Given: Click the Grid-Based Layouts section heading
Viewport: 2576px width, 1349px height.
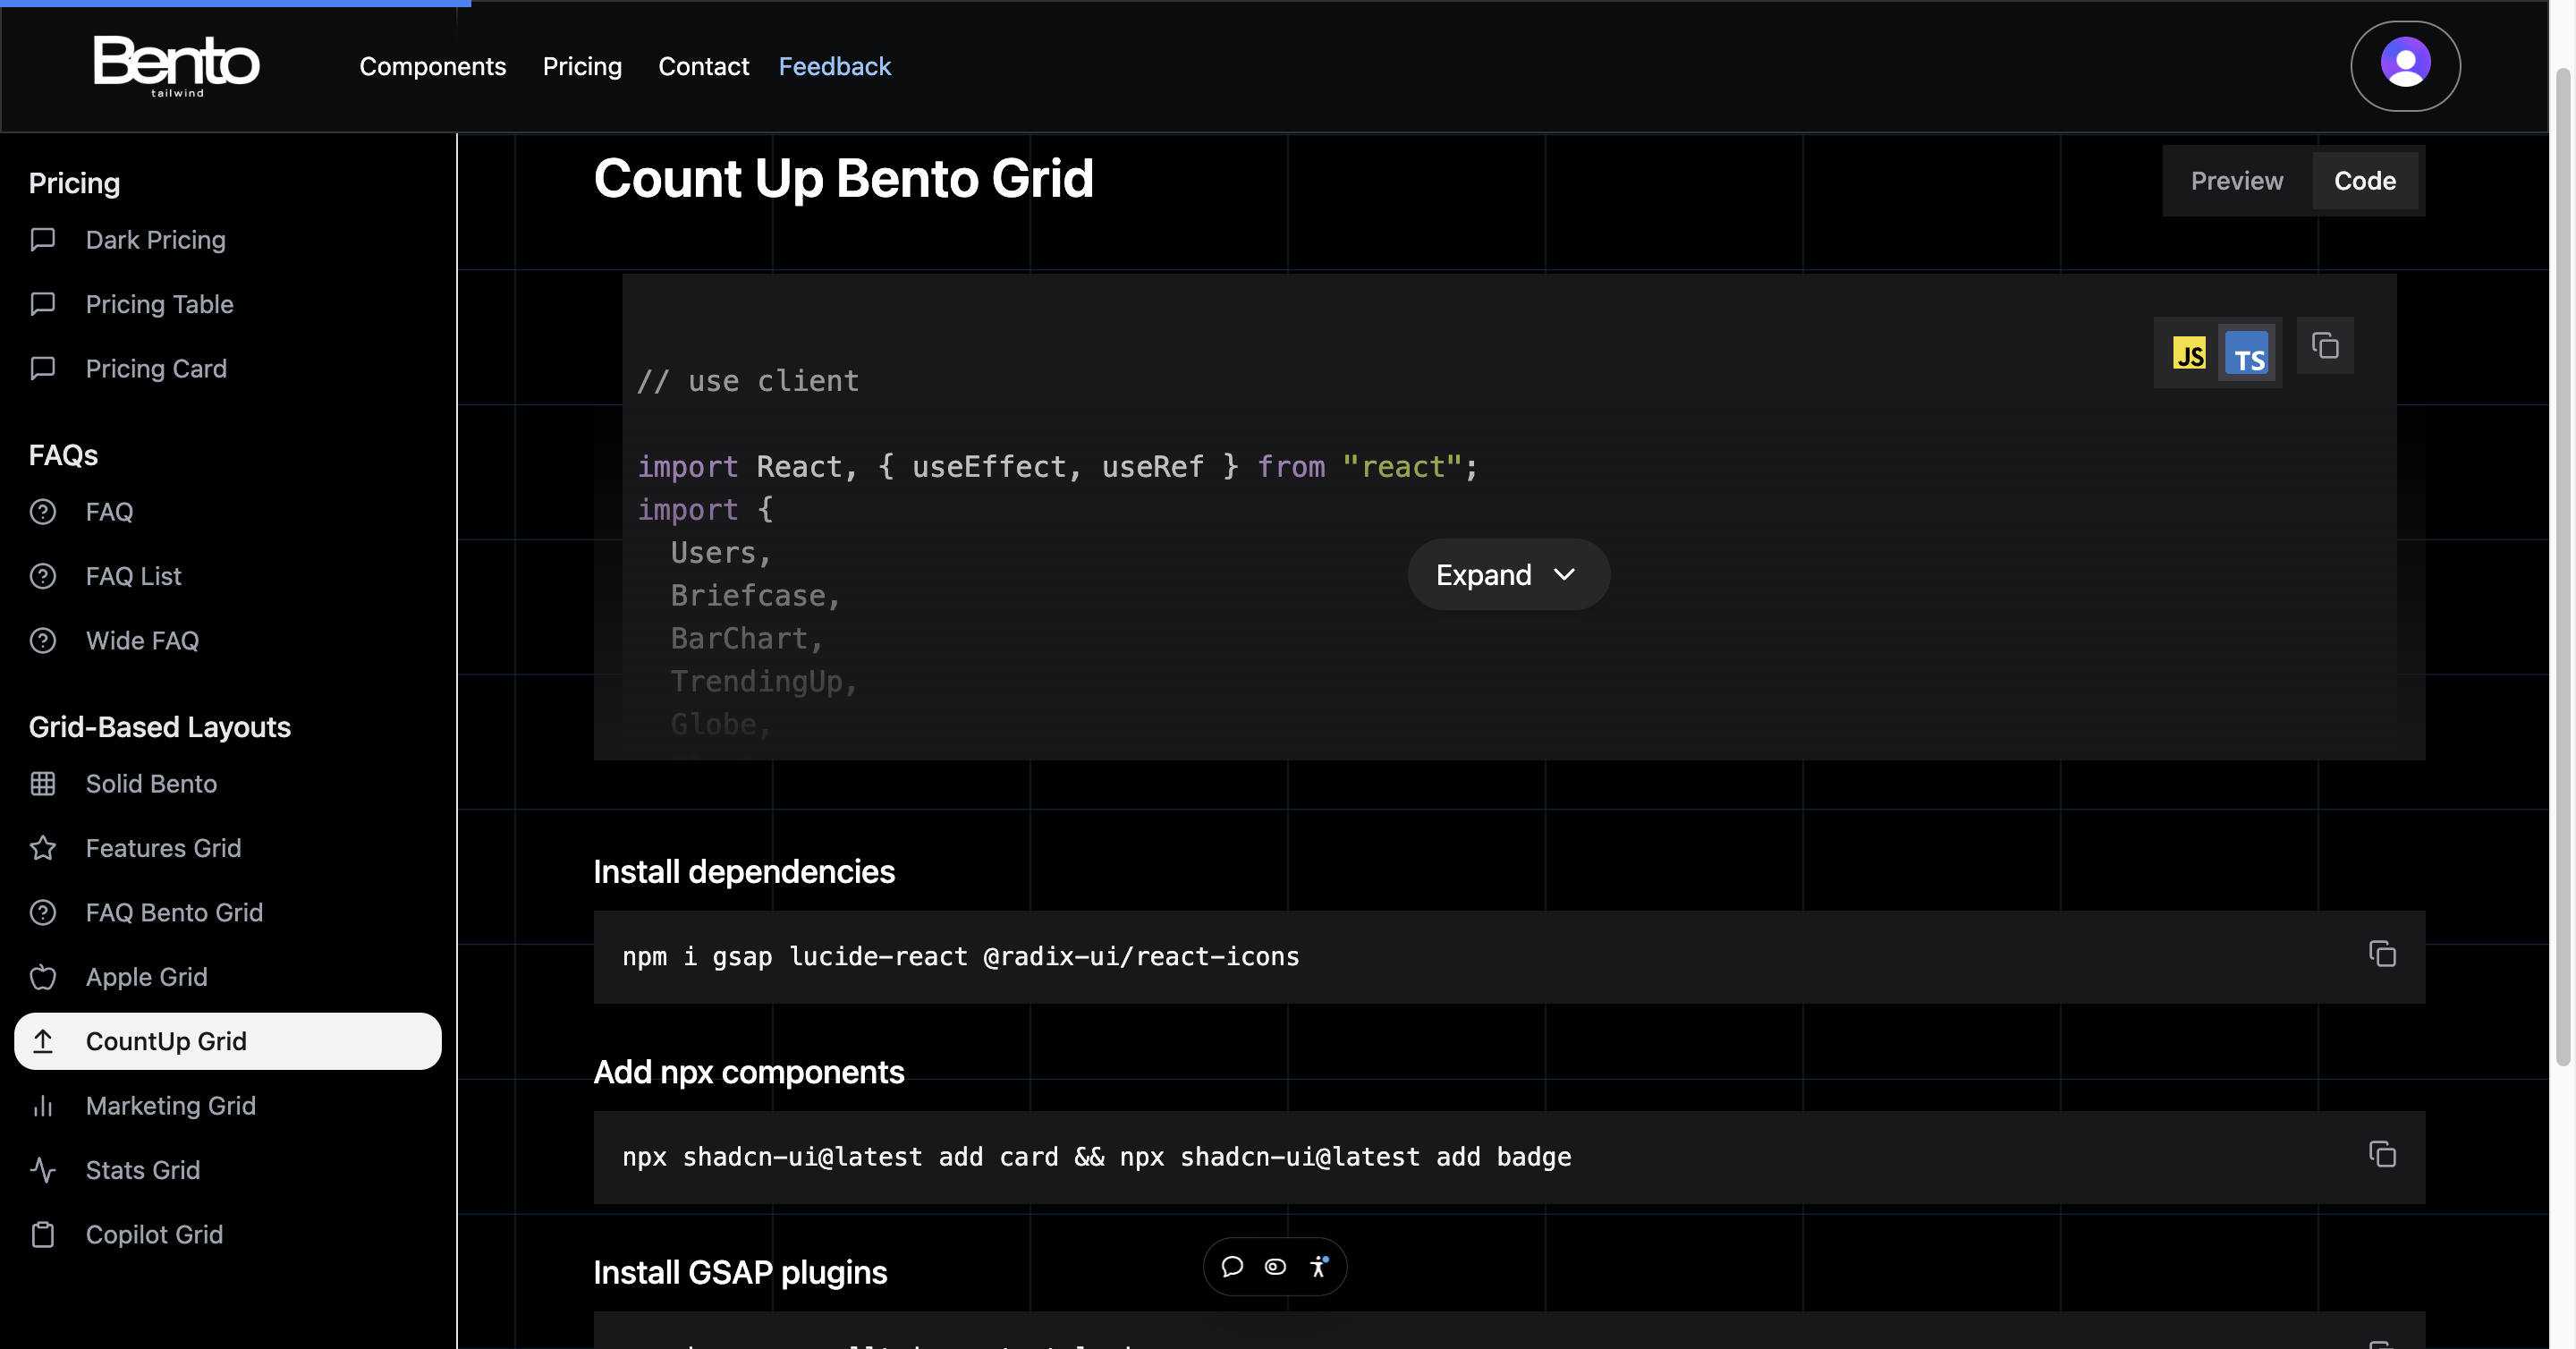Looking at the screenshot, I should coord(160,727).
